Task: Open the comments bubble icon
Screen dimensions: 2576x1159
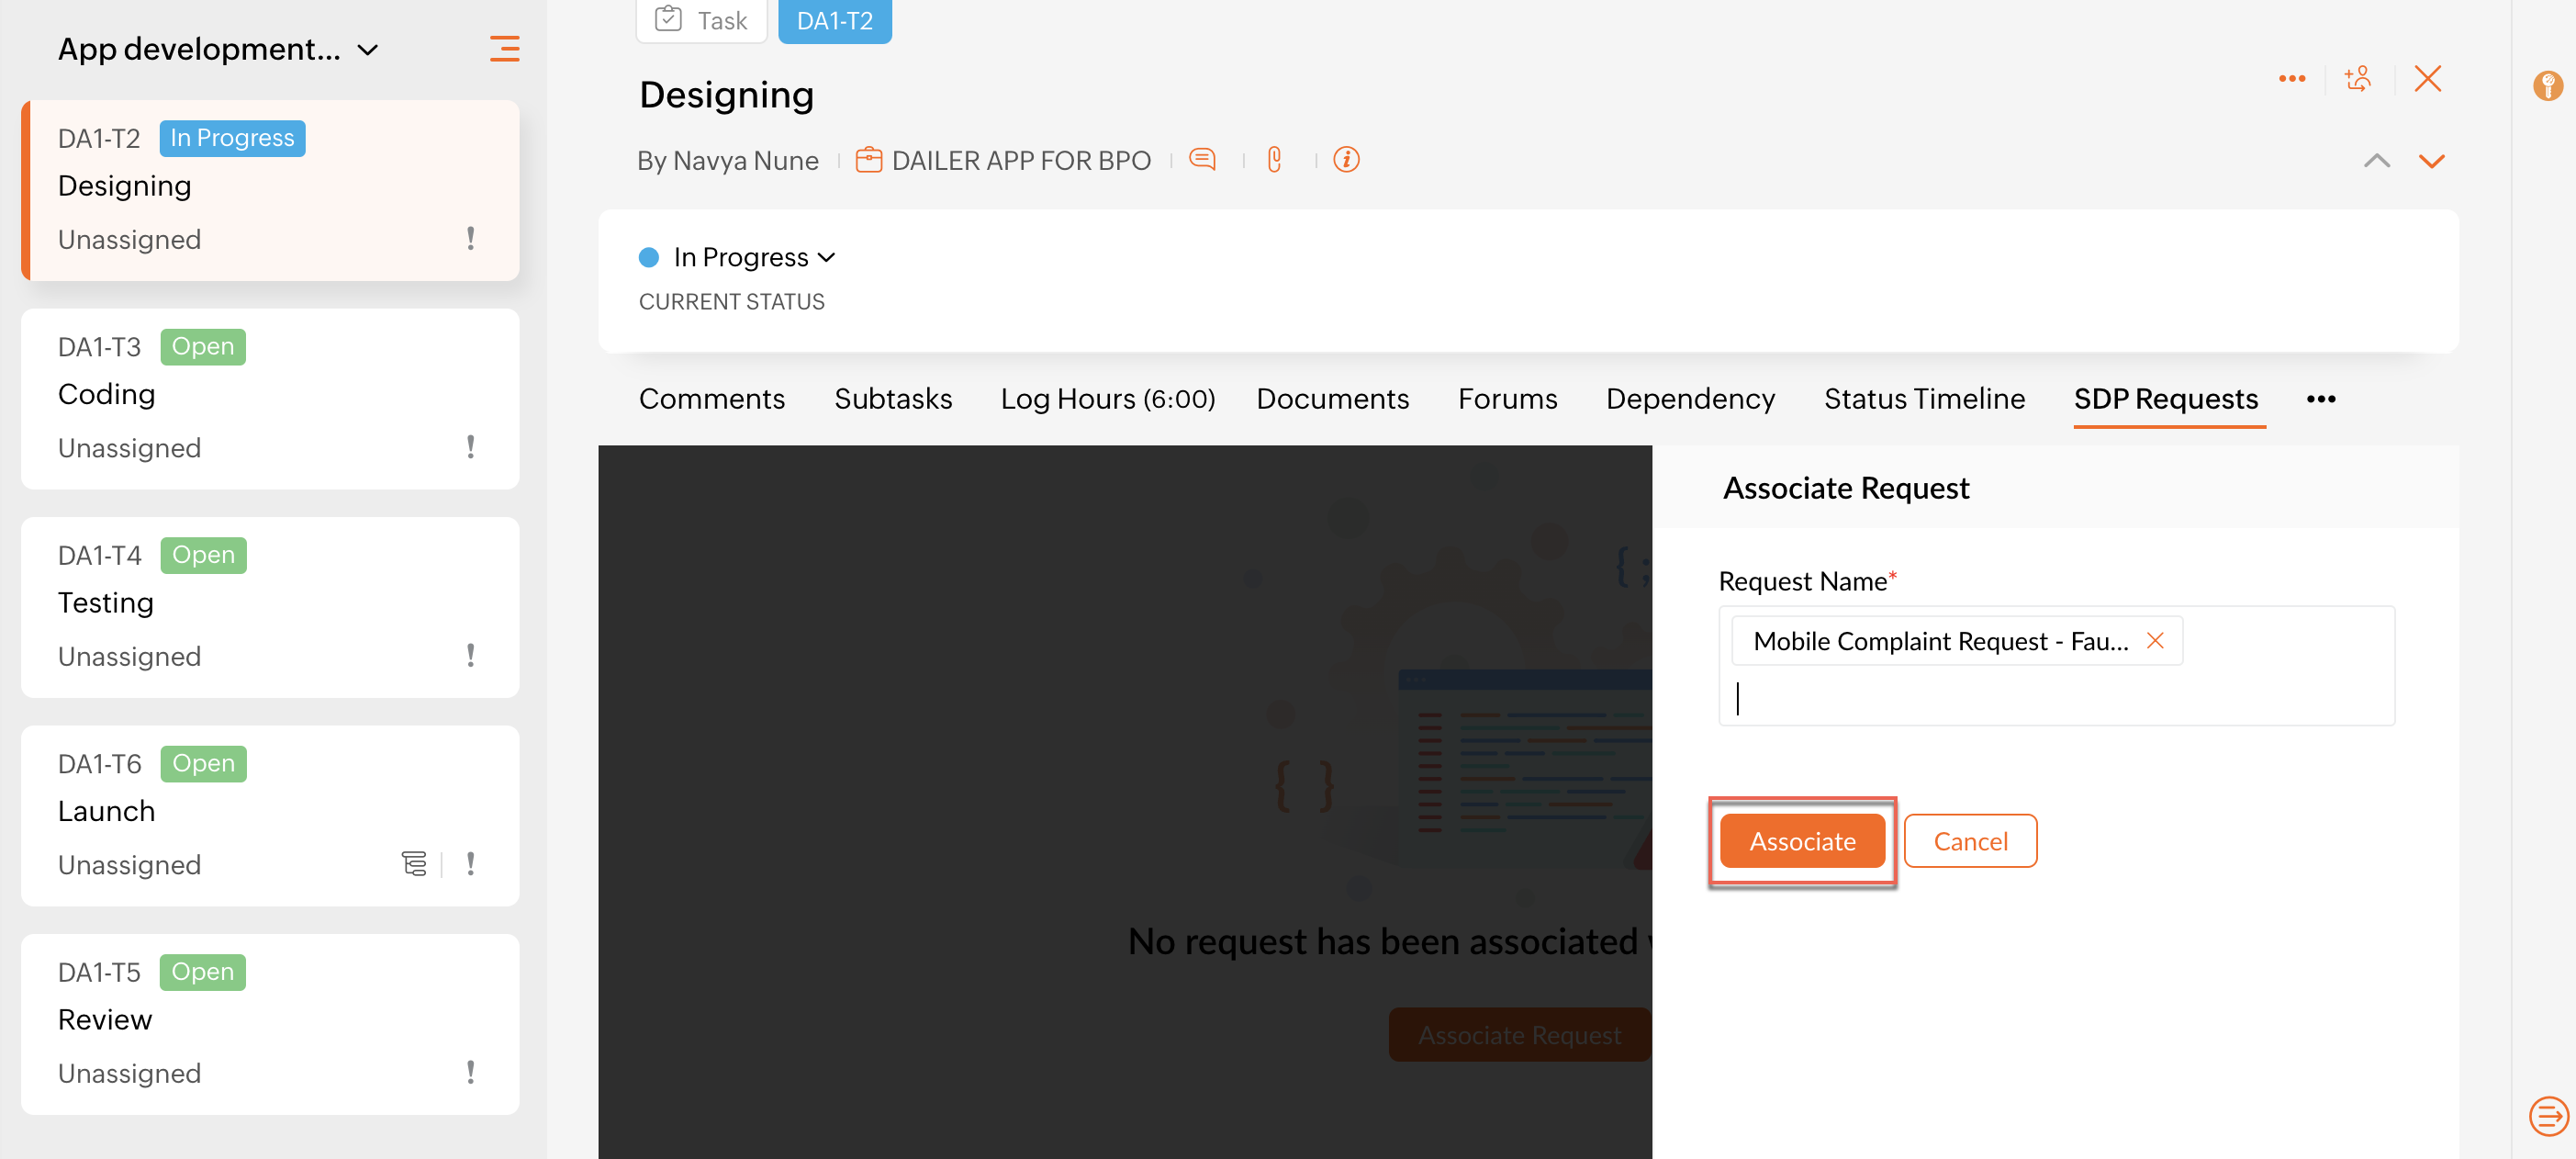Action: coord(1202,160)
